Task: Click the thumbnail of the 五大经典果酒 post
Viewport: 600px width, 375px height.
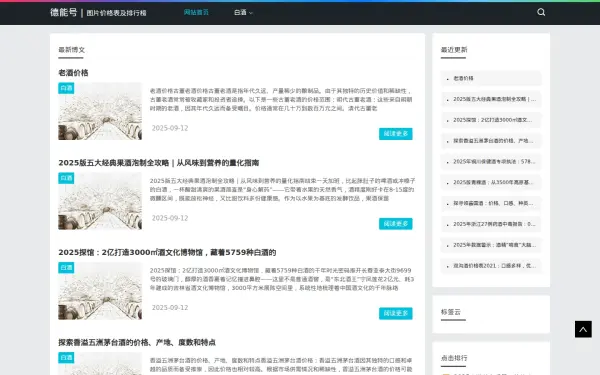Action: click(100, 201)
